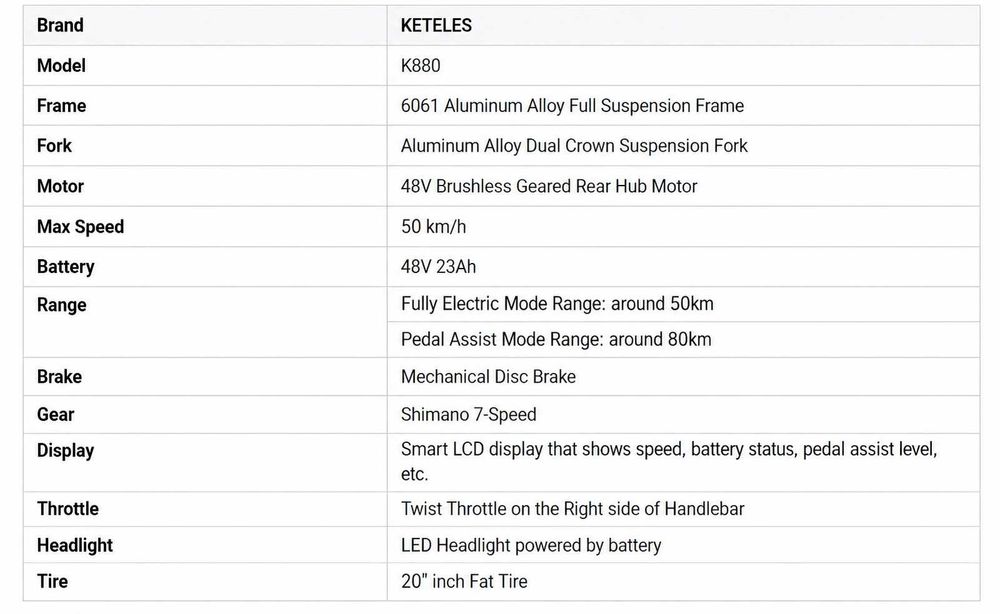
Task: Select the K880 model value
Action: click(420, 66)
